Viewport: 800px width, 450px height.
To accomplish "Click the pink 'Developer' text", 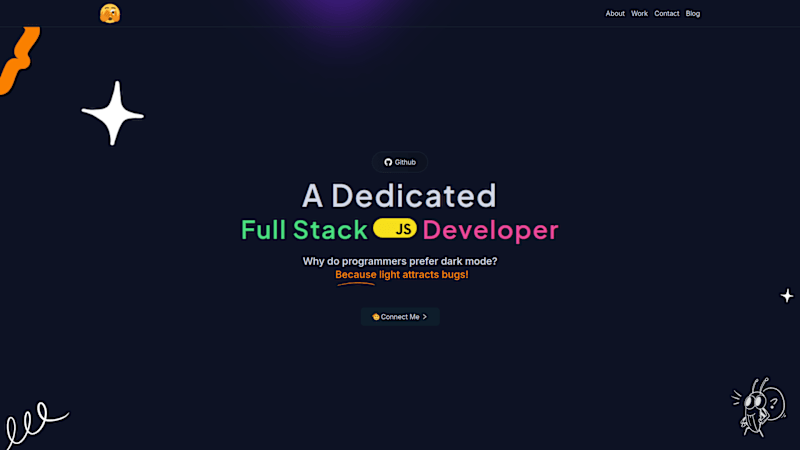I will tap(490, 230).
